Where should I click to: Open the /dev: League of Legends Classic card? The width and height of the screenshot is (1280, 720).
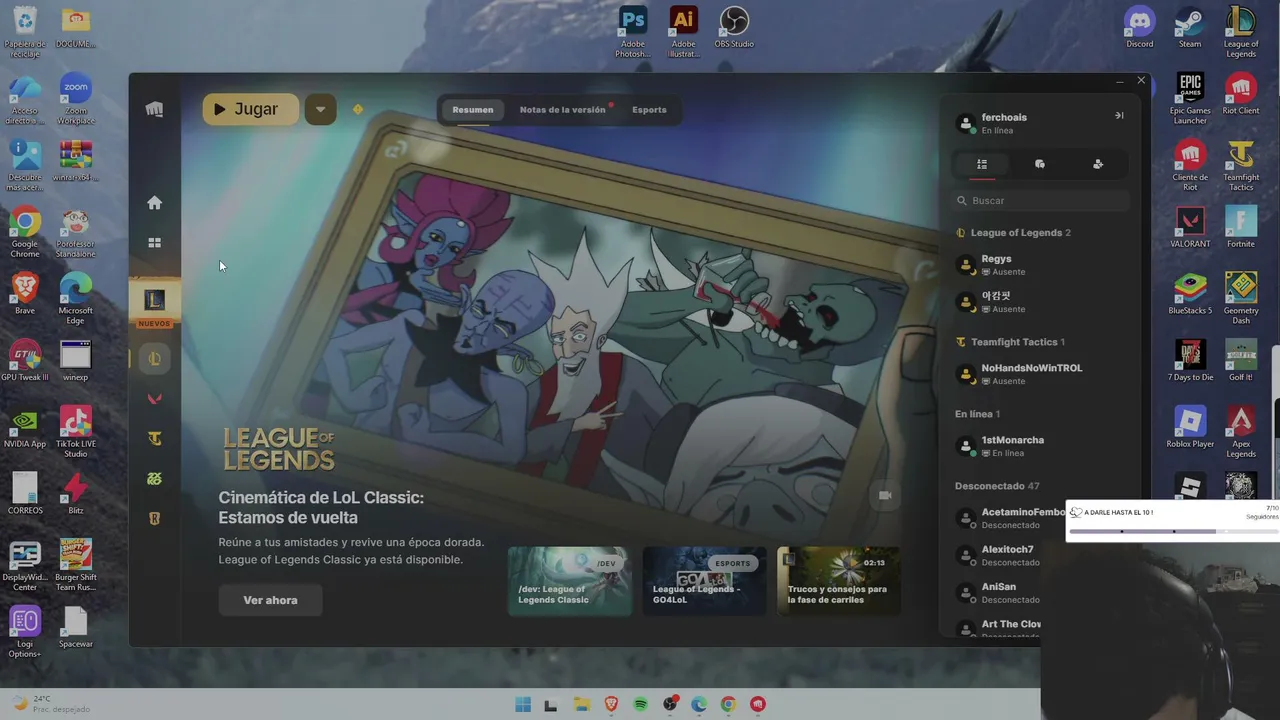[569, 581]
